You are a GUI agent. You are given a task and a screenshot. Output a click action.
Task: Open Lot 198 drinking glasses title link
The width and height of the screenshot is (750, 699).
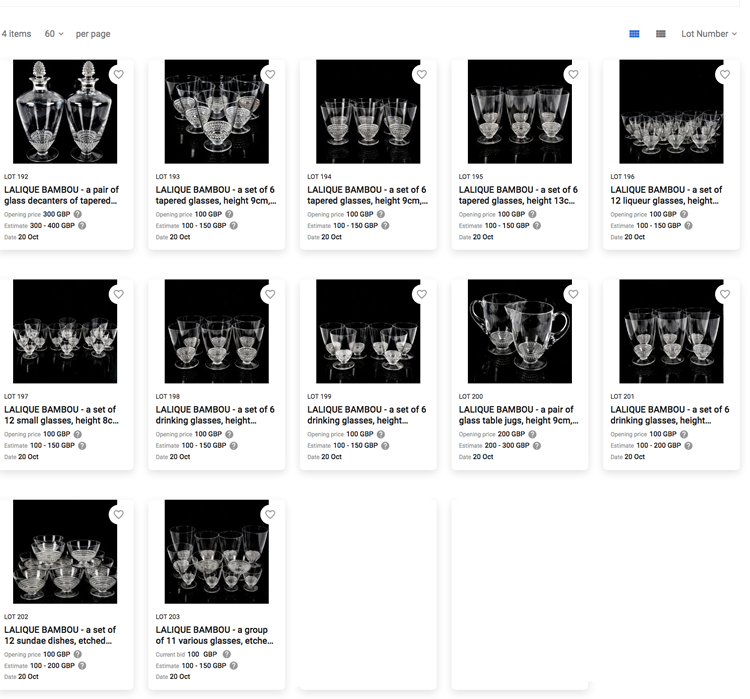pyautogui.click(x=215, y=415)
